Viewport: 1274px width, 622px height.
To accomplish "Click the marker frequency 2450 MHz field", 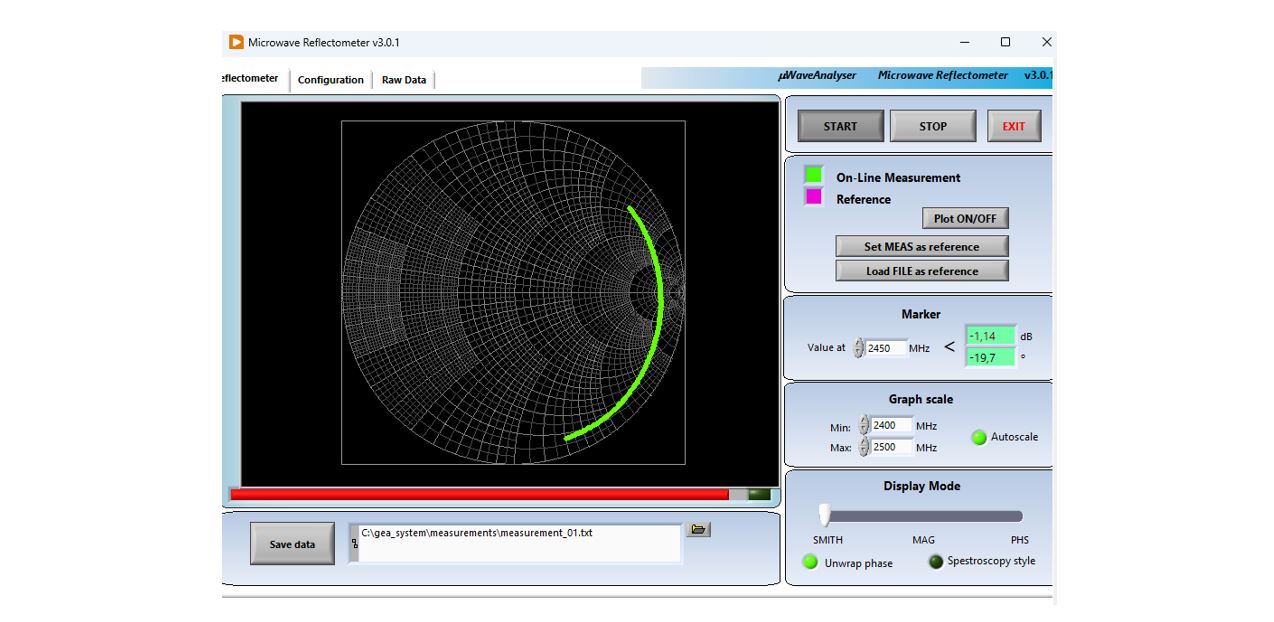I will coord(886,348).
